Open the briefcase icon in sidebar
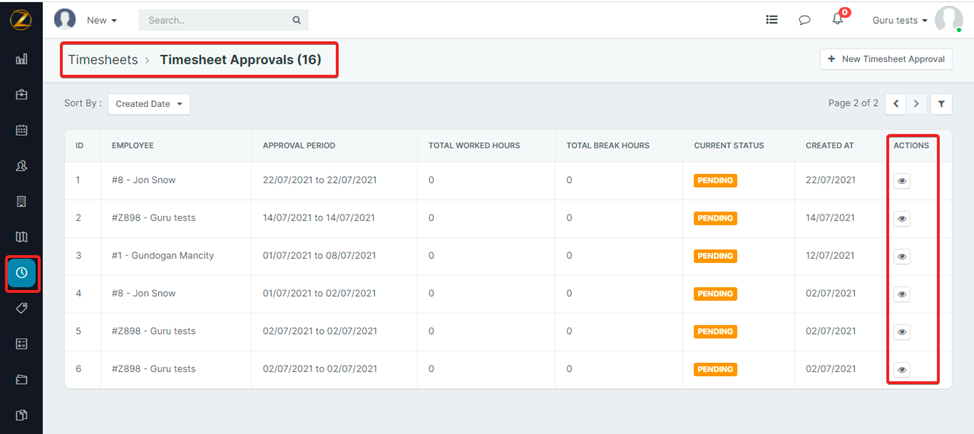Image resolution: width=974 pixels, height=434 pixels. [x=22, y=95]
